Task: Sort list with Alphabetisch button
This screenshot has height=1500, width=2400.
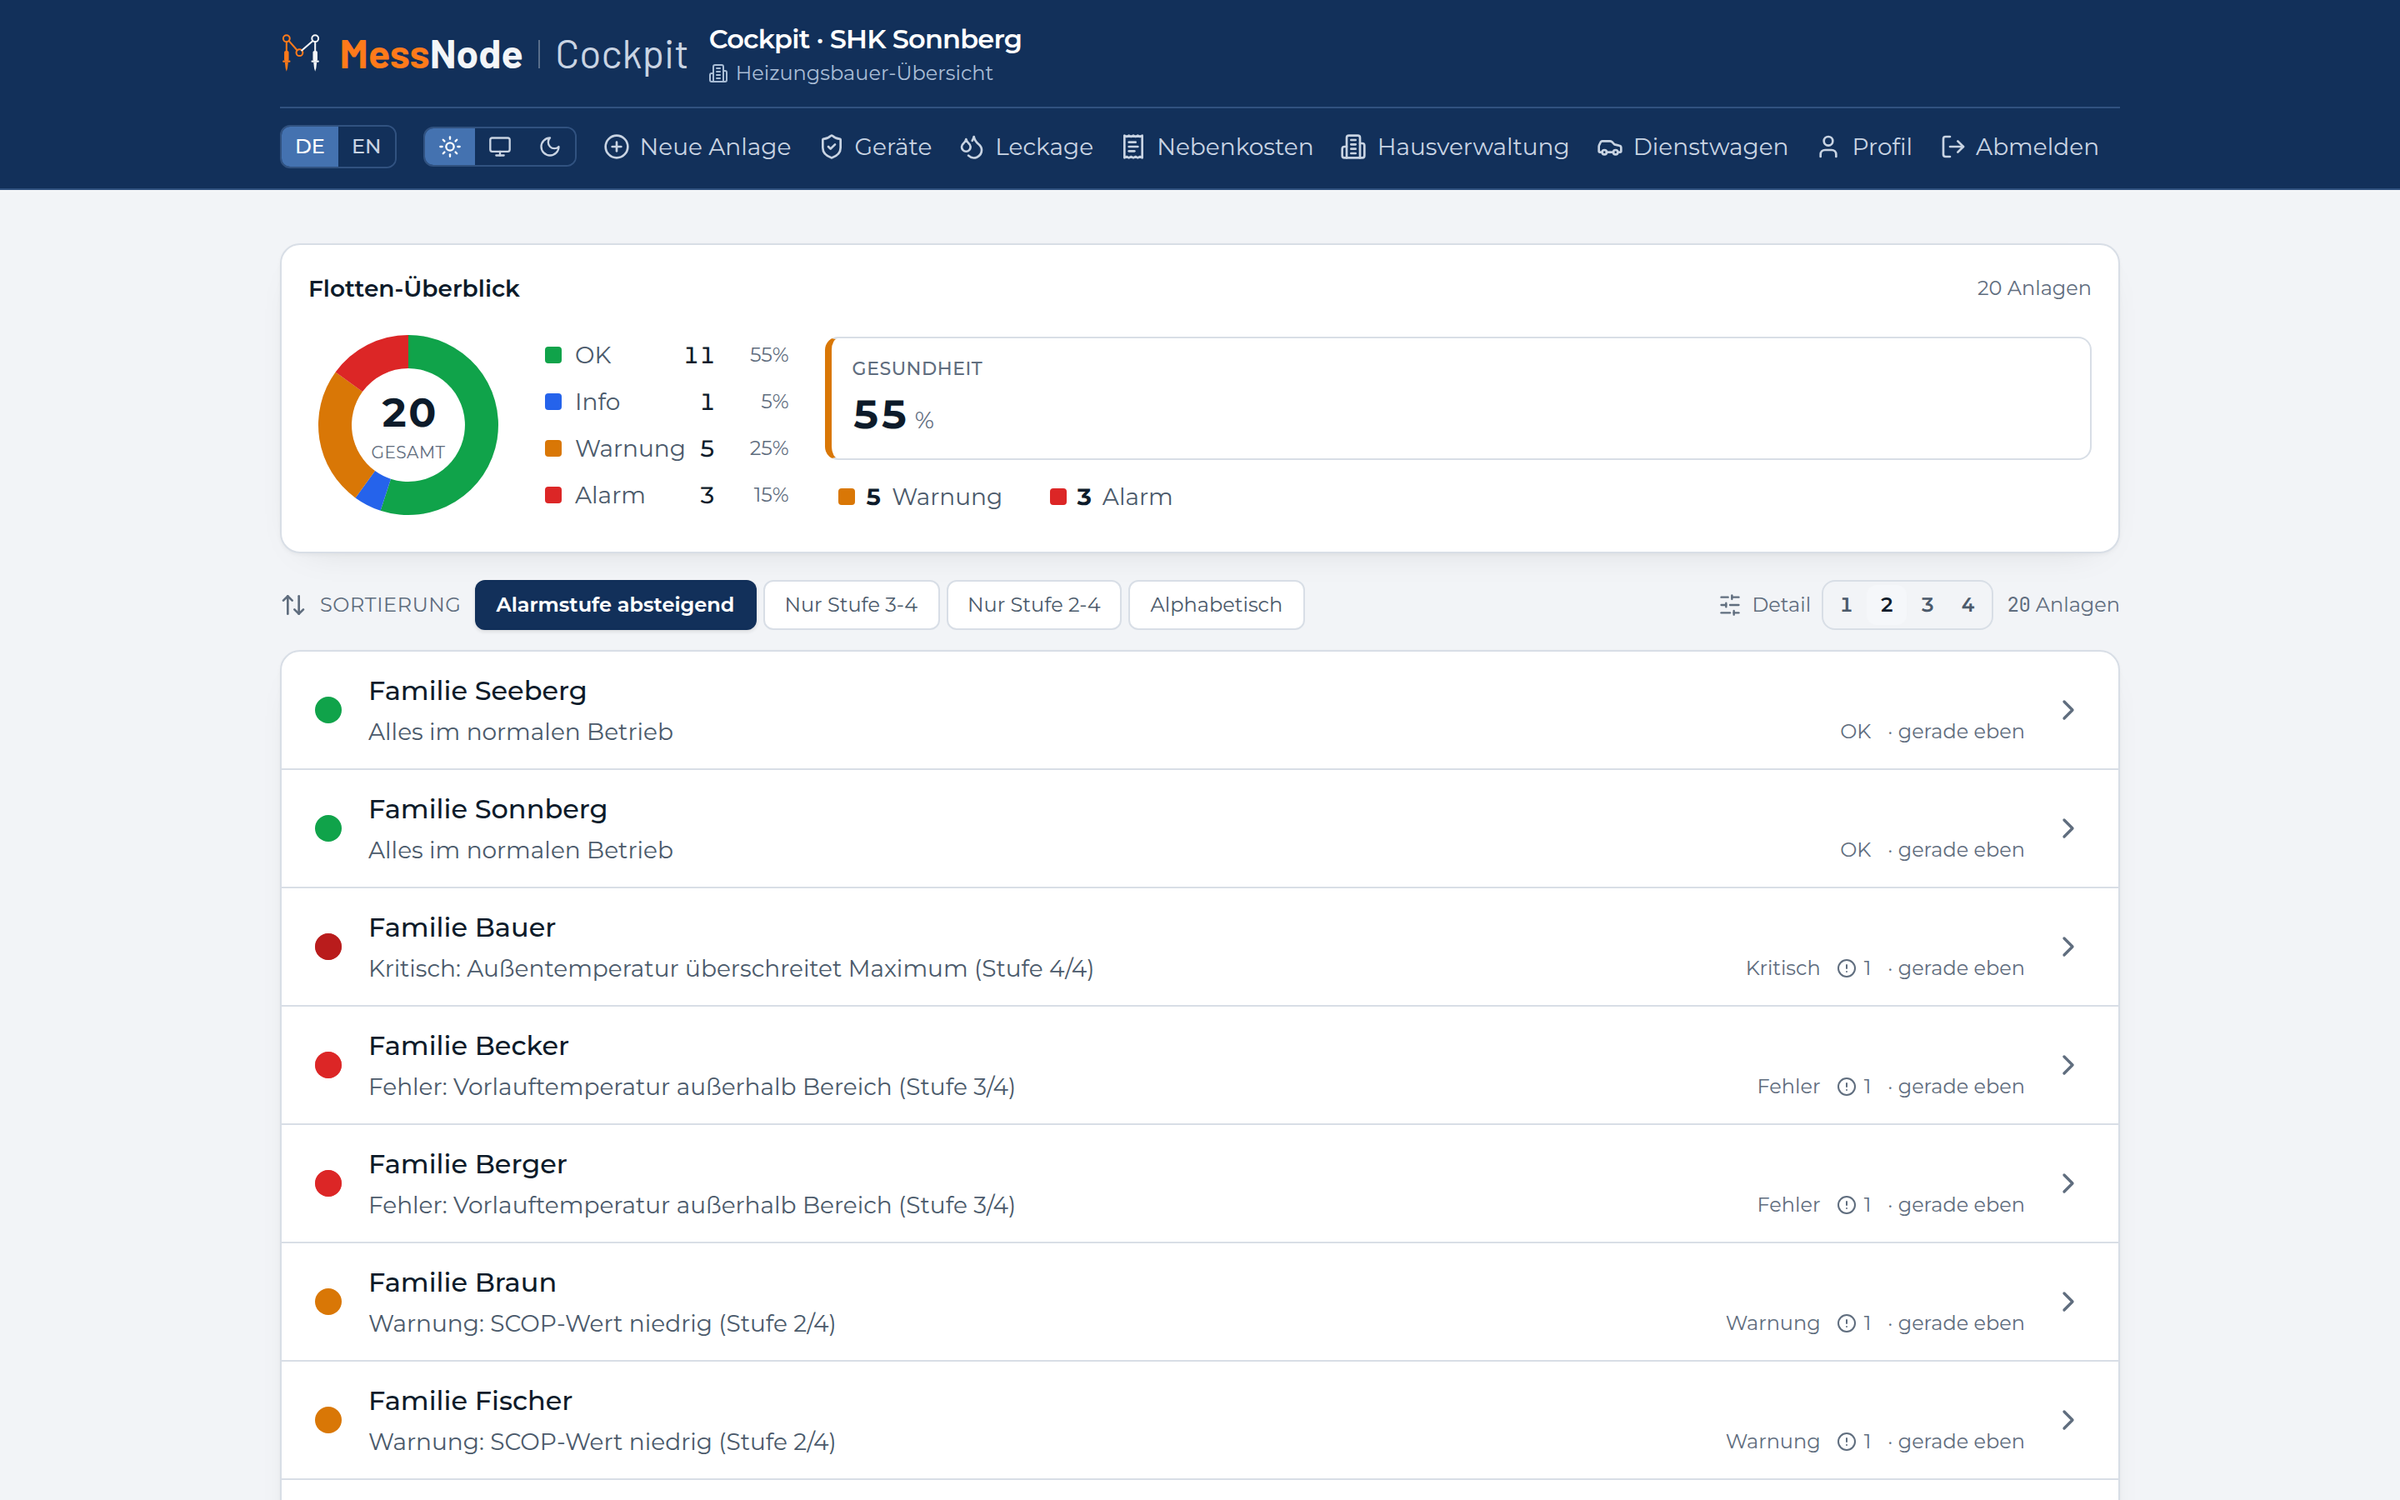Action: point(1216,605)
